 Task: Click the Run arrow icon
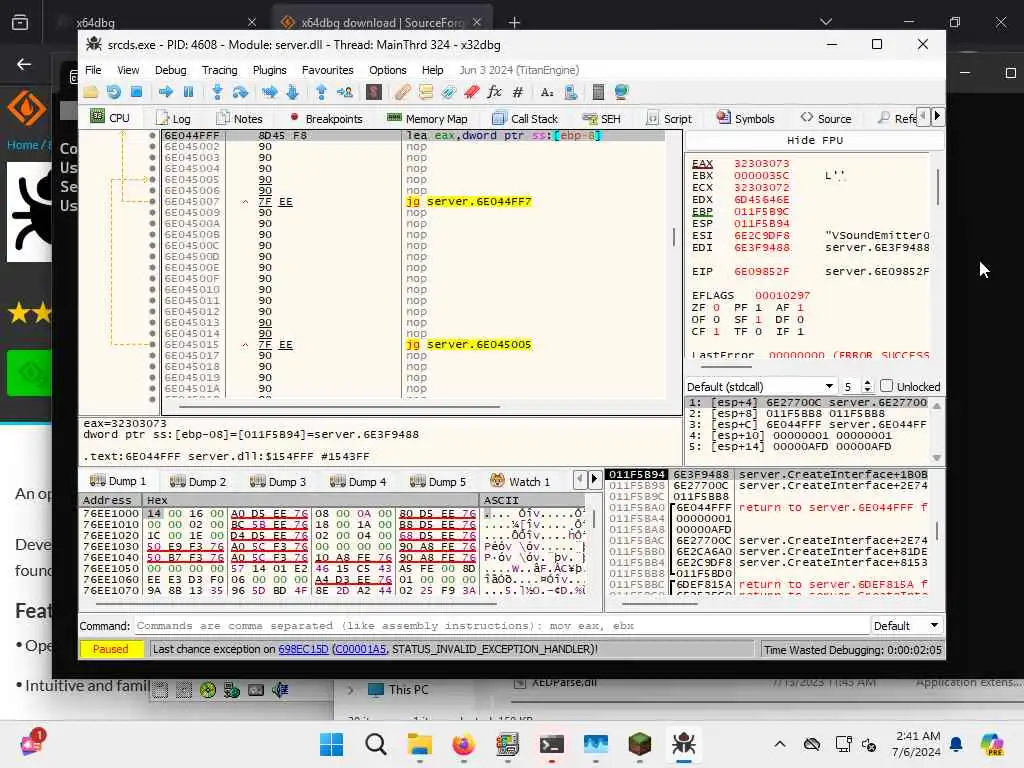pos(165,93)
